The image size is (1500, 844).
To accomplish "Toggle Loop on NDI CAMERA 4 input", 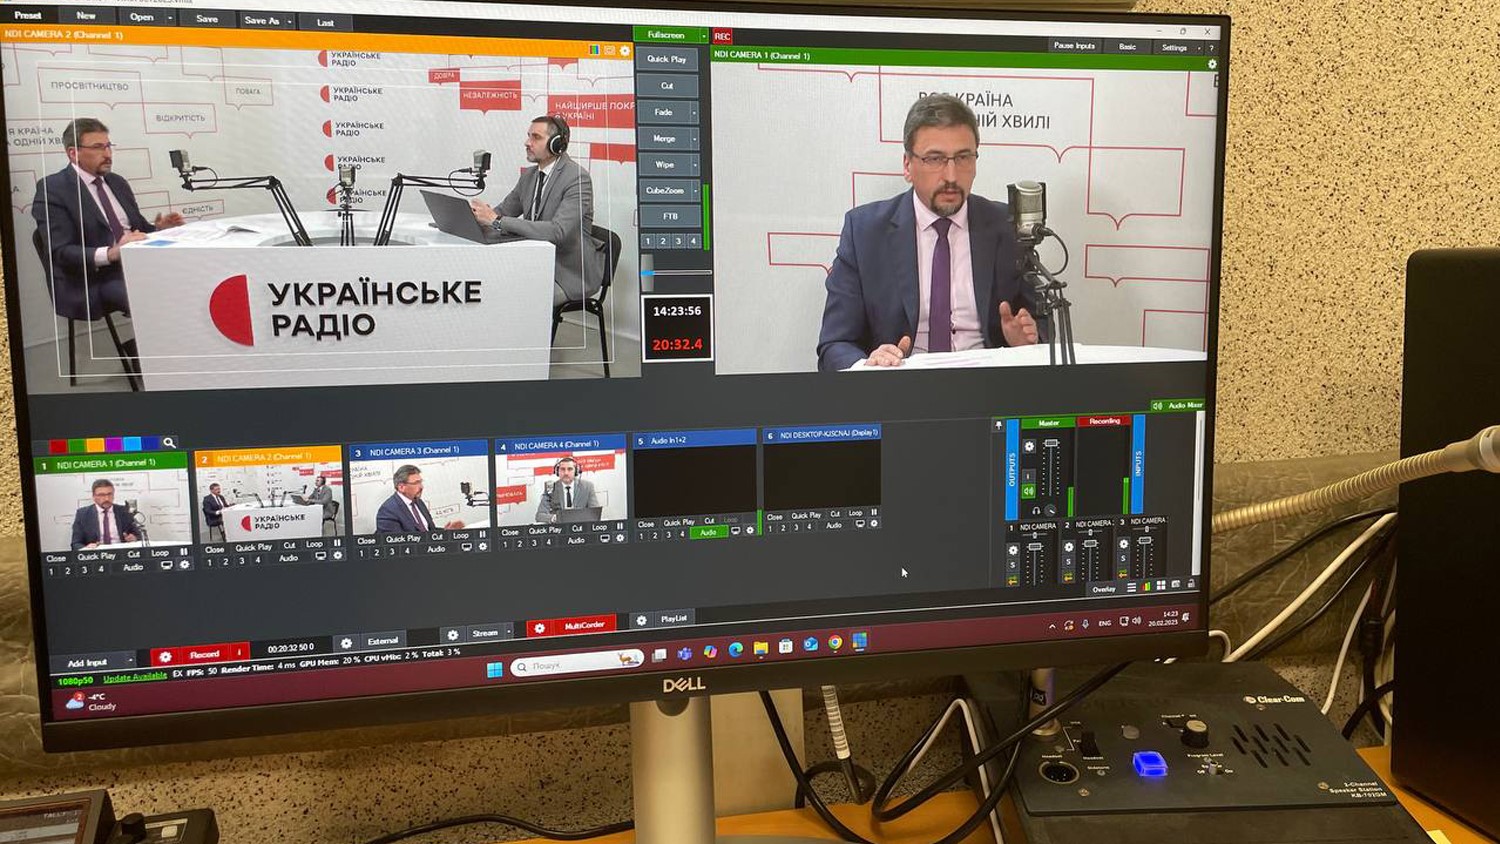I will coord(599,527).
